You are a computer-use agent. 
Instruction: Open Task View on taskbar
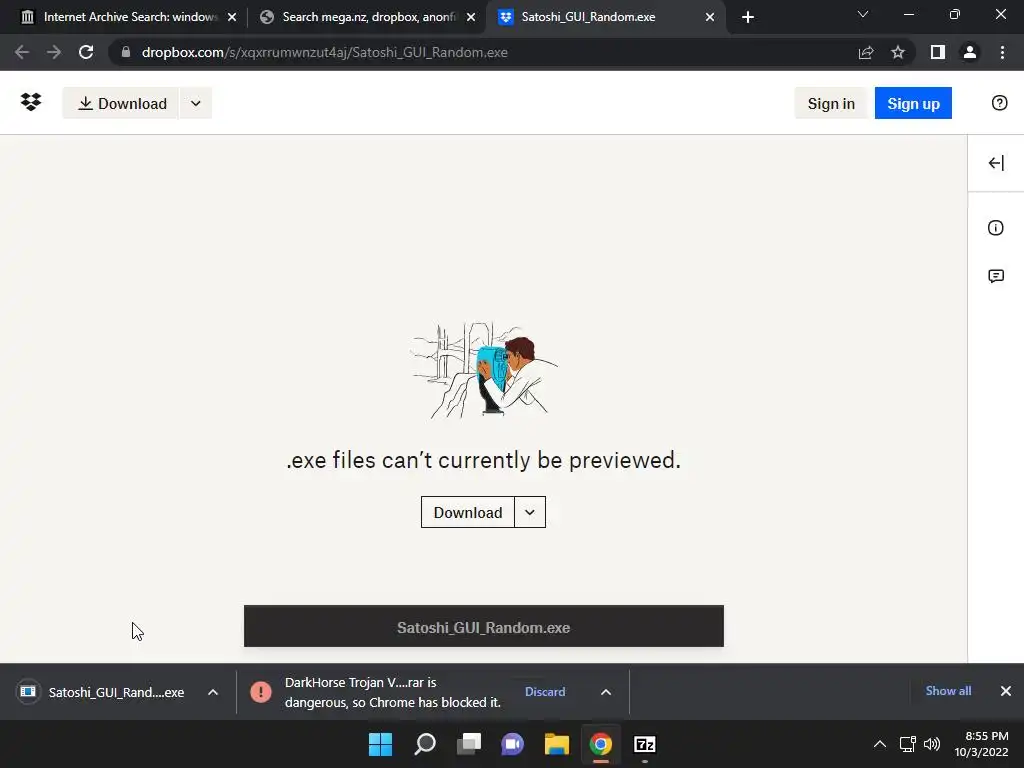[468, 744]
